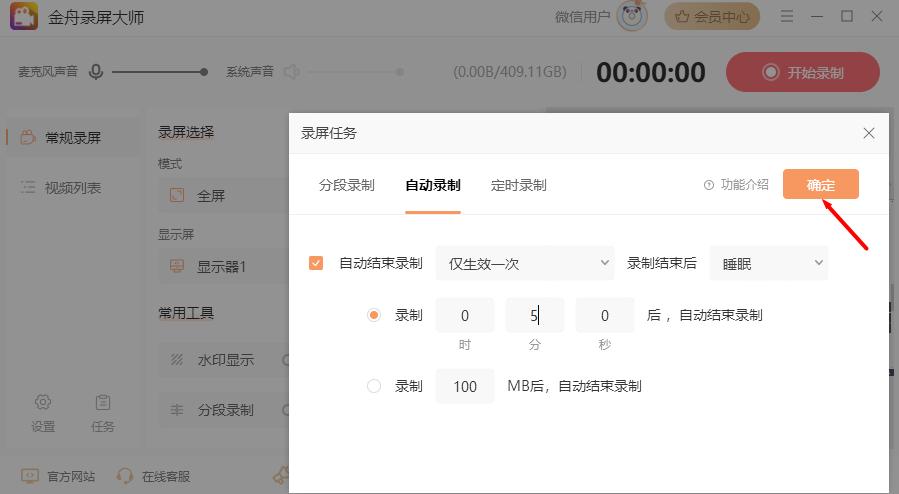Click the 官方网站 monitor icon
The image size is (899, 494).
[29, 476]
